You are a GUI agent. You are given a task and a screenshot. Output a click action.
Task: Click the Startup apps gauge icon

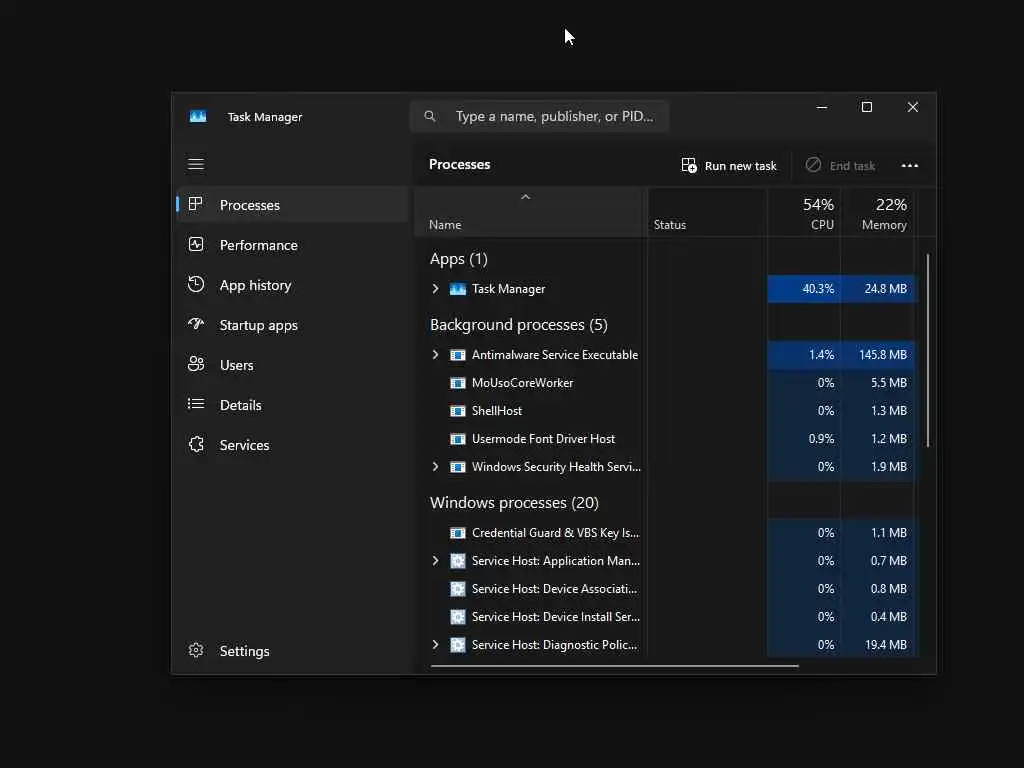click(196, 324)
